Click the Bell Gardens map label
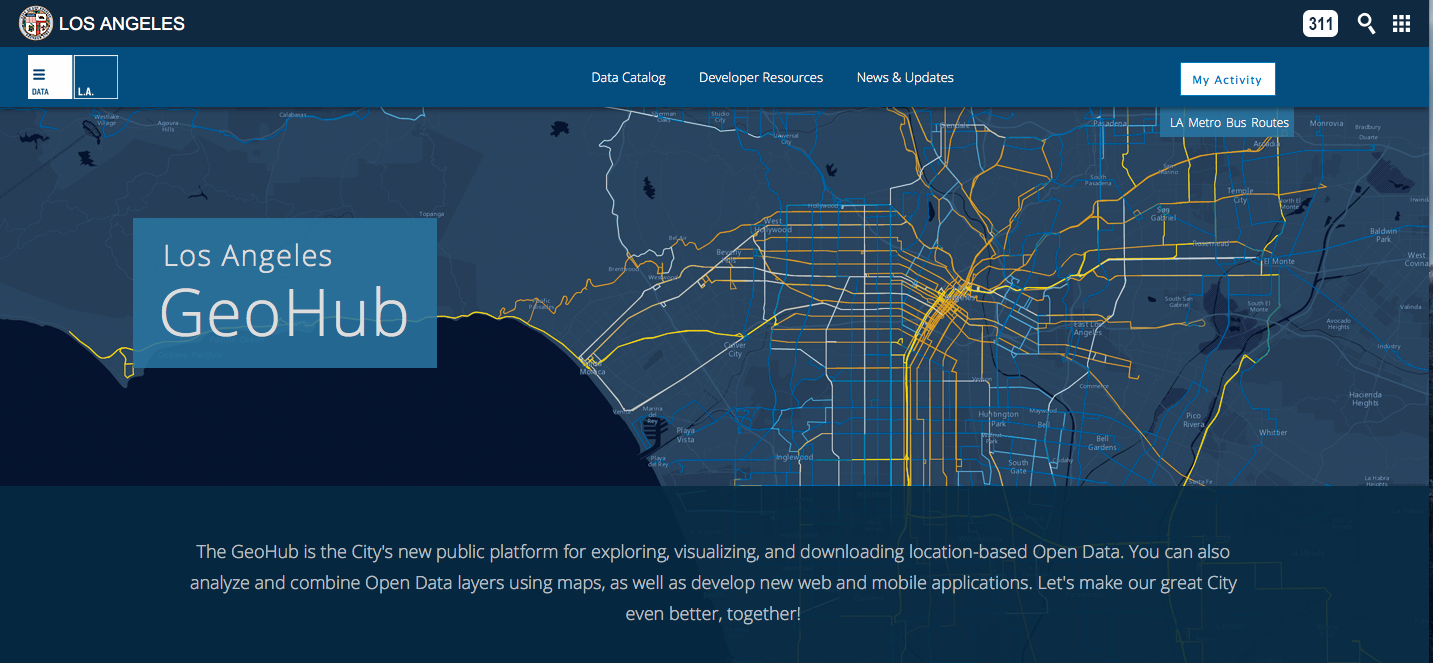 click(1102, 442)
